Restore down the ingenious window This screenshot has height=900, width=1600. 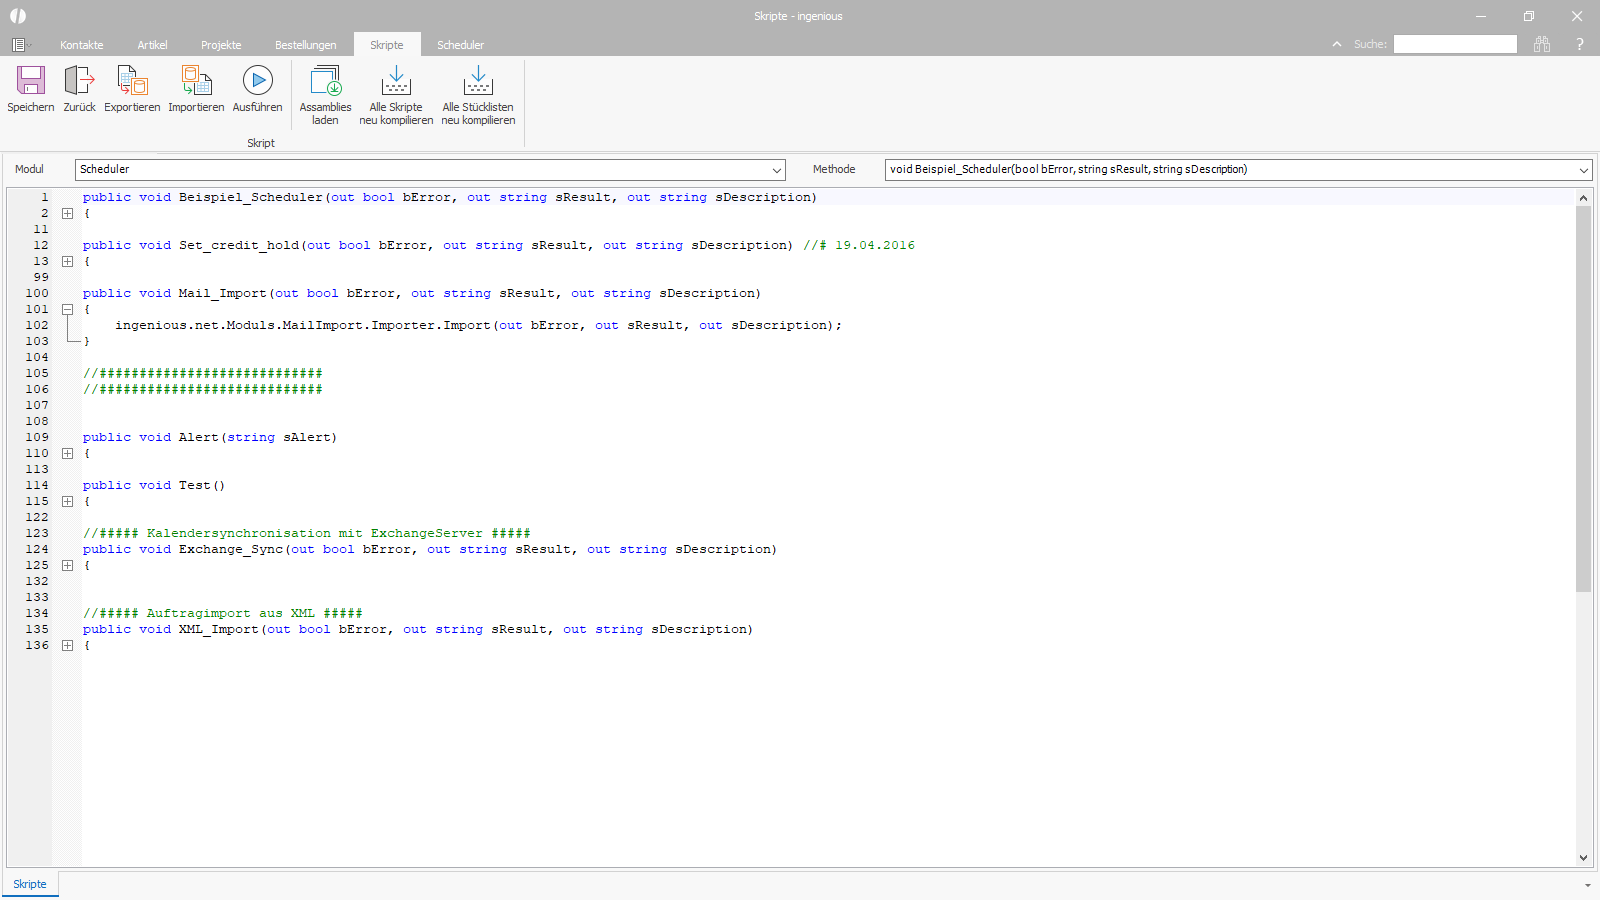tap(1529, 16)
